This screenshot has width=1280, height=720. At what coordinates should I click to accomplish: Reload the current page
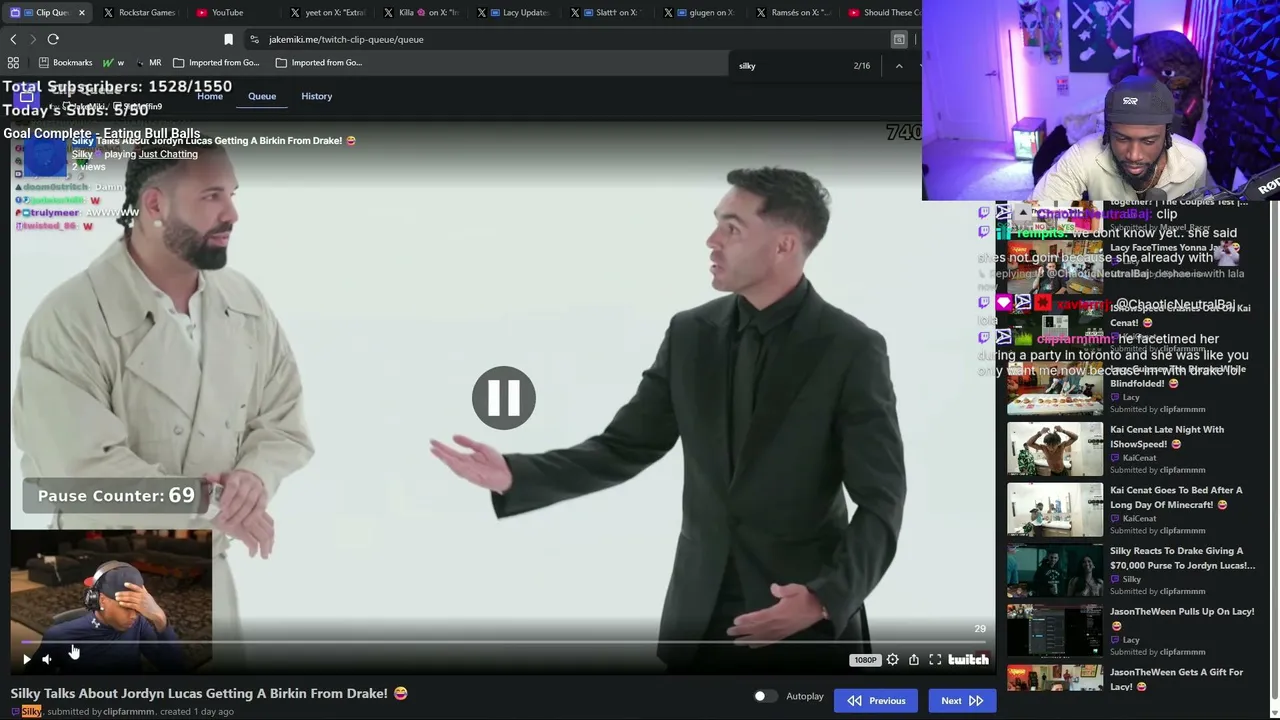point(53,39)
